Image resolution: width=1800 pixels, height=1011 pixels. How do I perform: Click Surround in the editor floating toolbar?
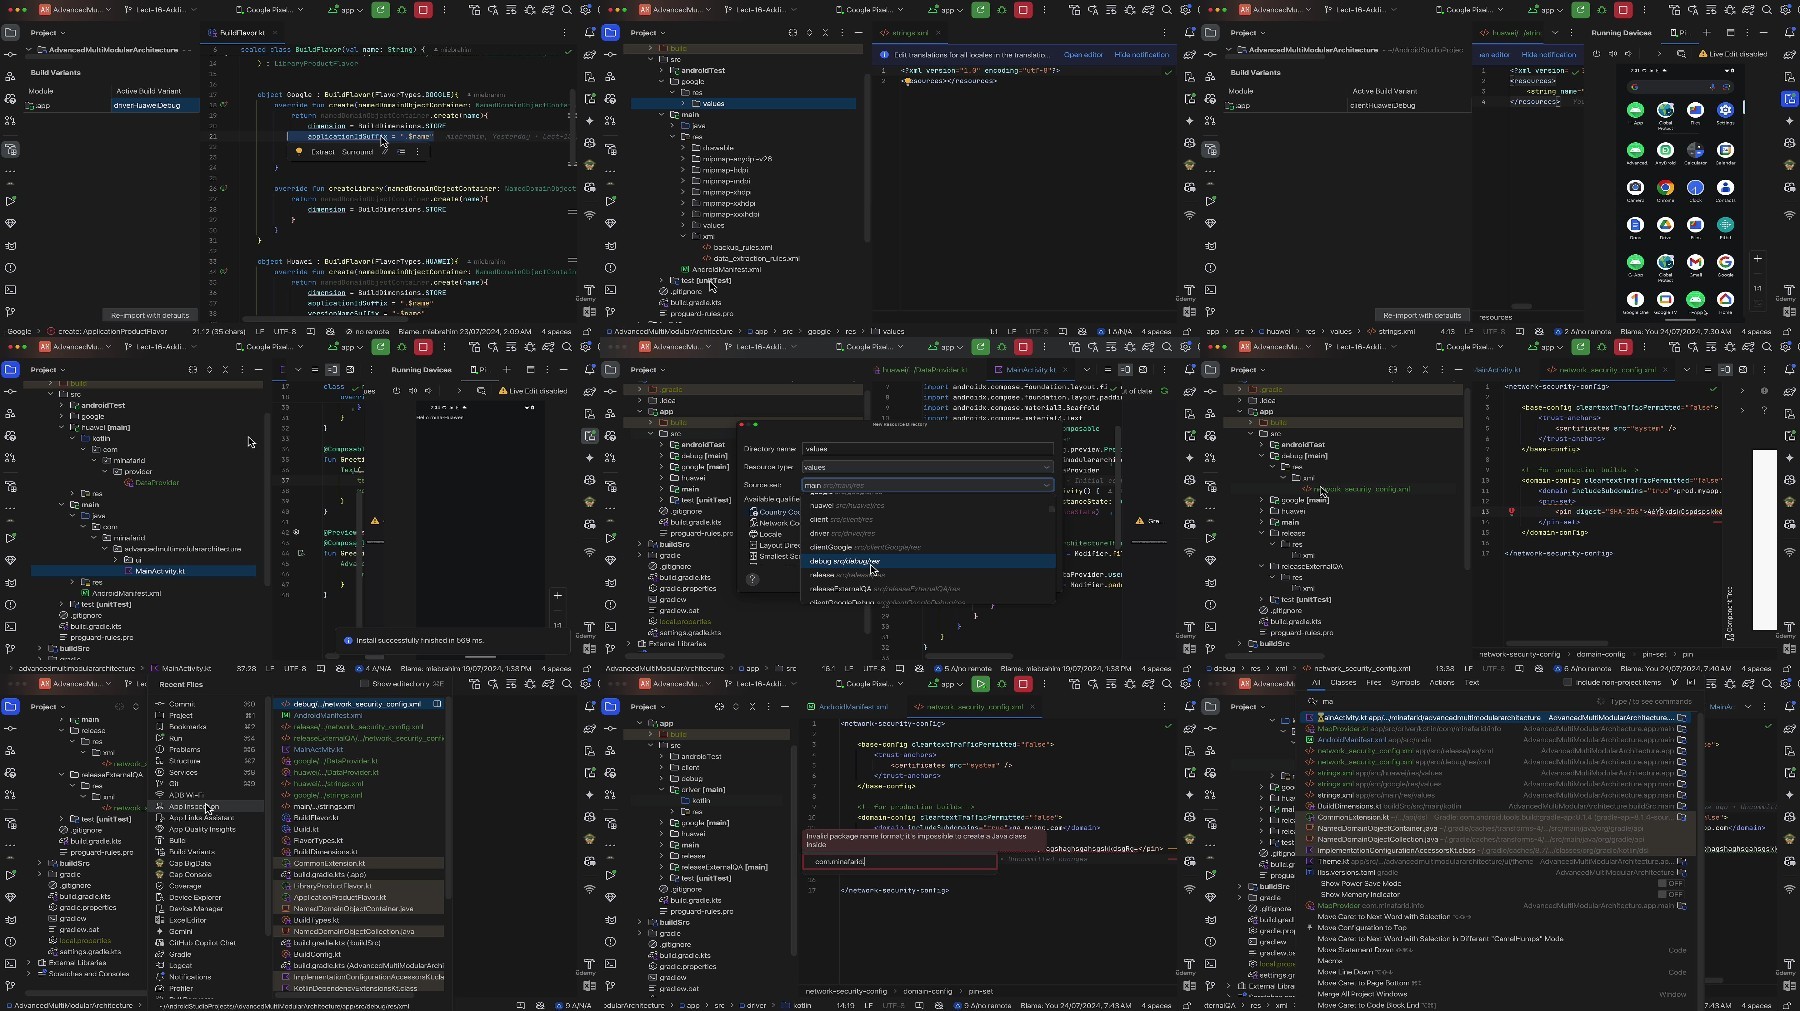tap(357, 152)
